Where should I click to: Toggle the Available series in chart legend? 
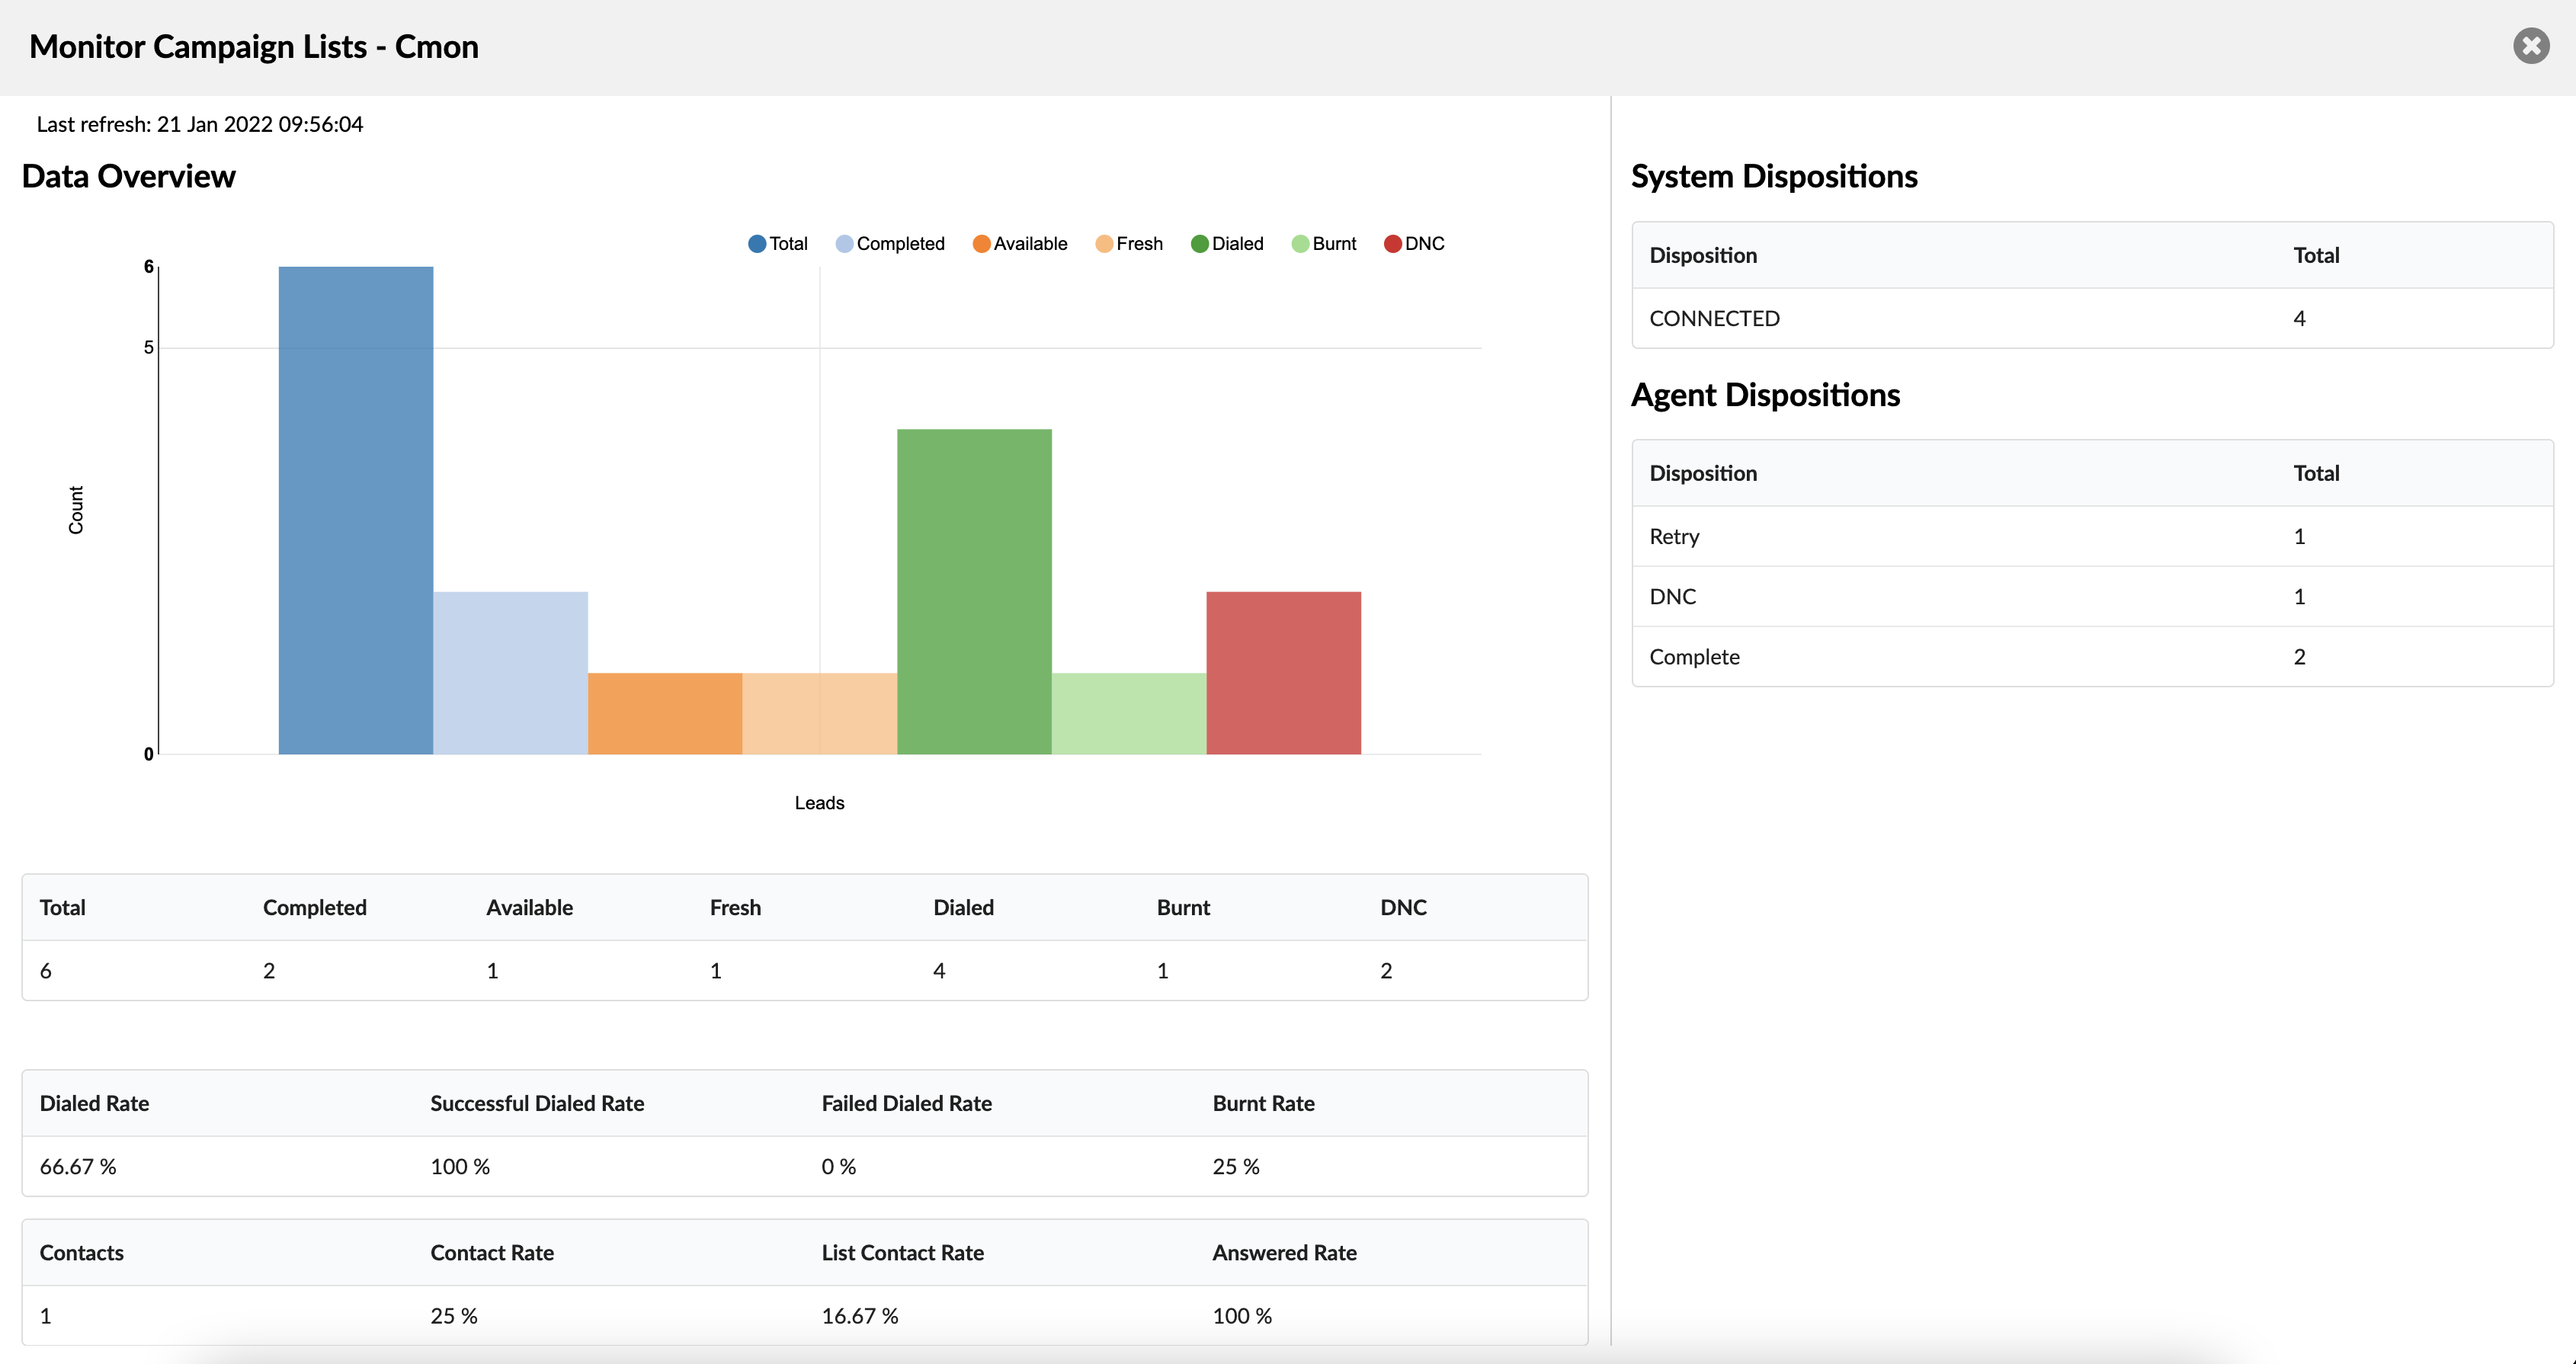tap(1020, 244)
